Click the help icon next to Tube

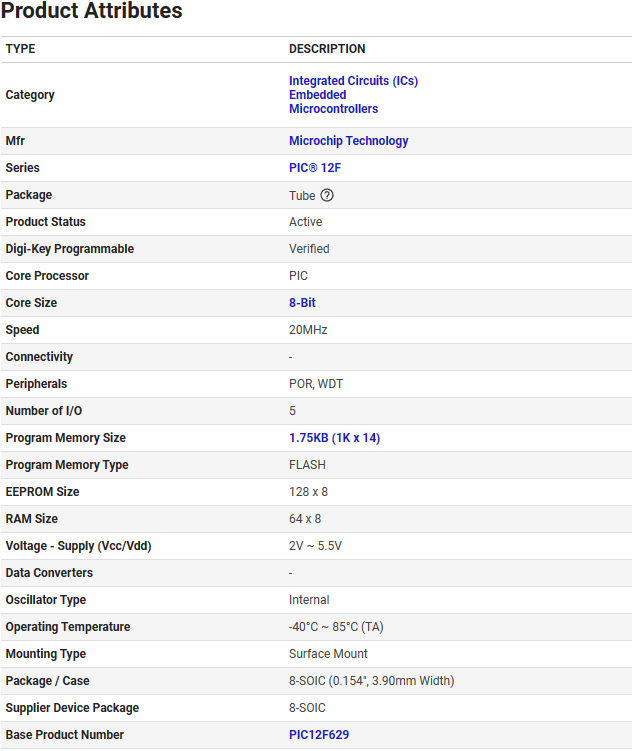pyautogui.click(x=327, y=195)
